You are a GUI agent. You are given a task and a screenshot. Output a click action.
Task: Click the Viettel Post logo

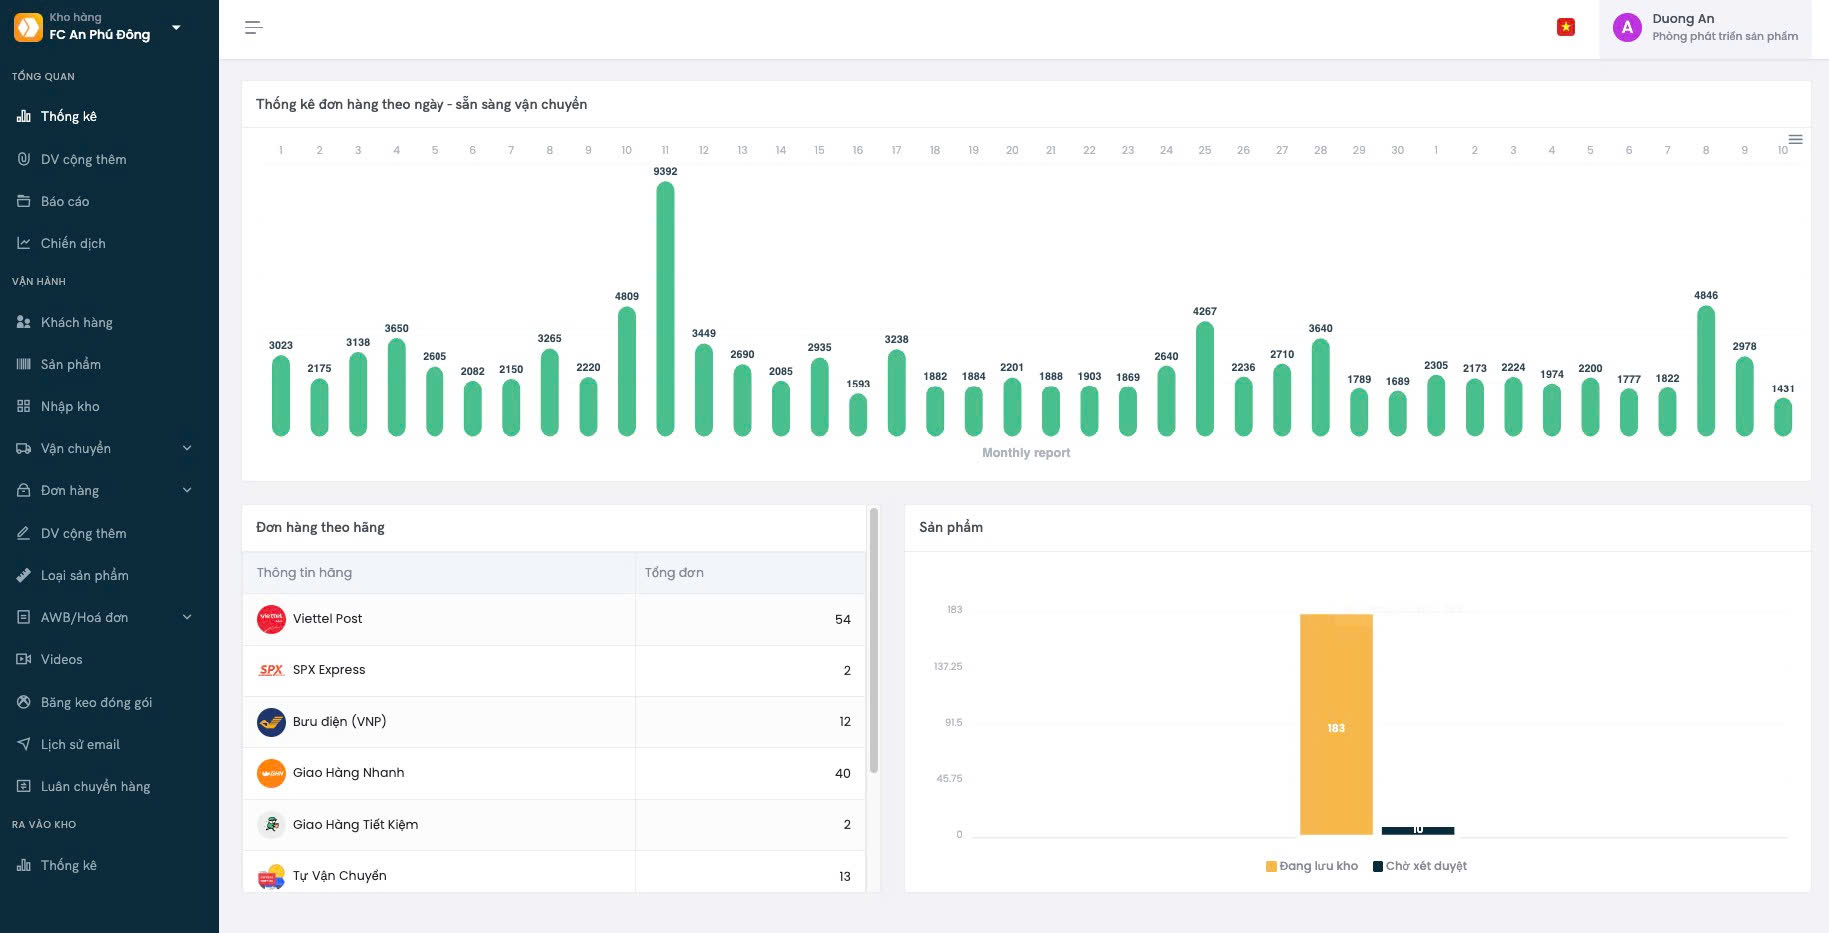[x=271, y=619]
